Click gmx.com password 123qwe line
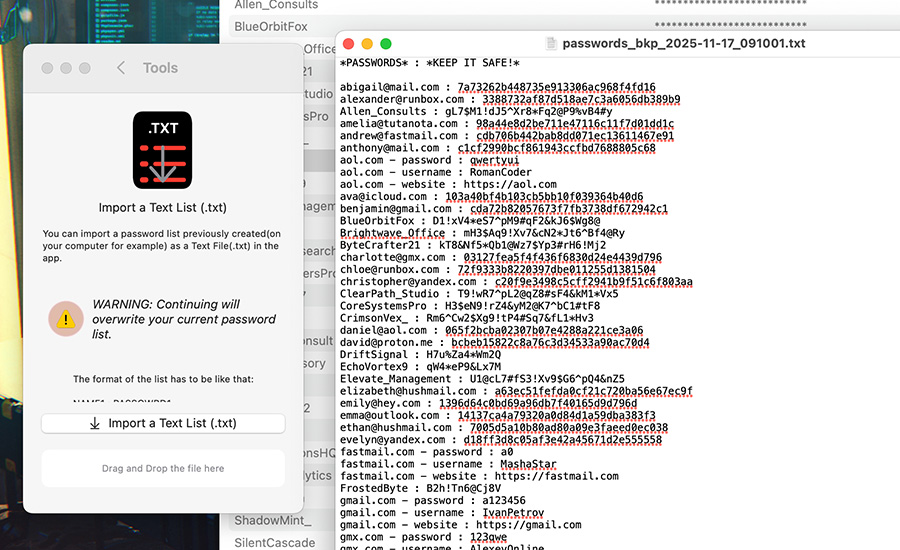The height and width of the screenshot is (550, 900). click(424, 537)
